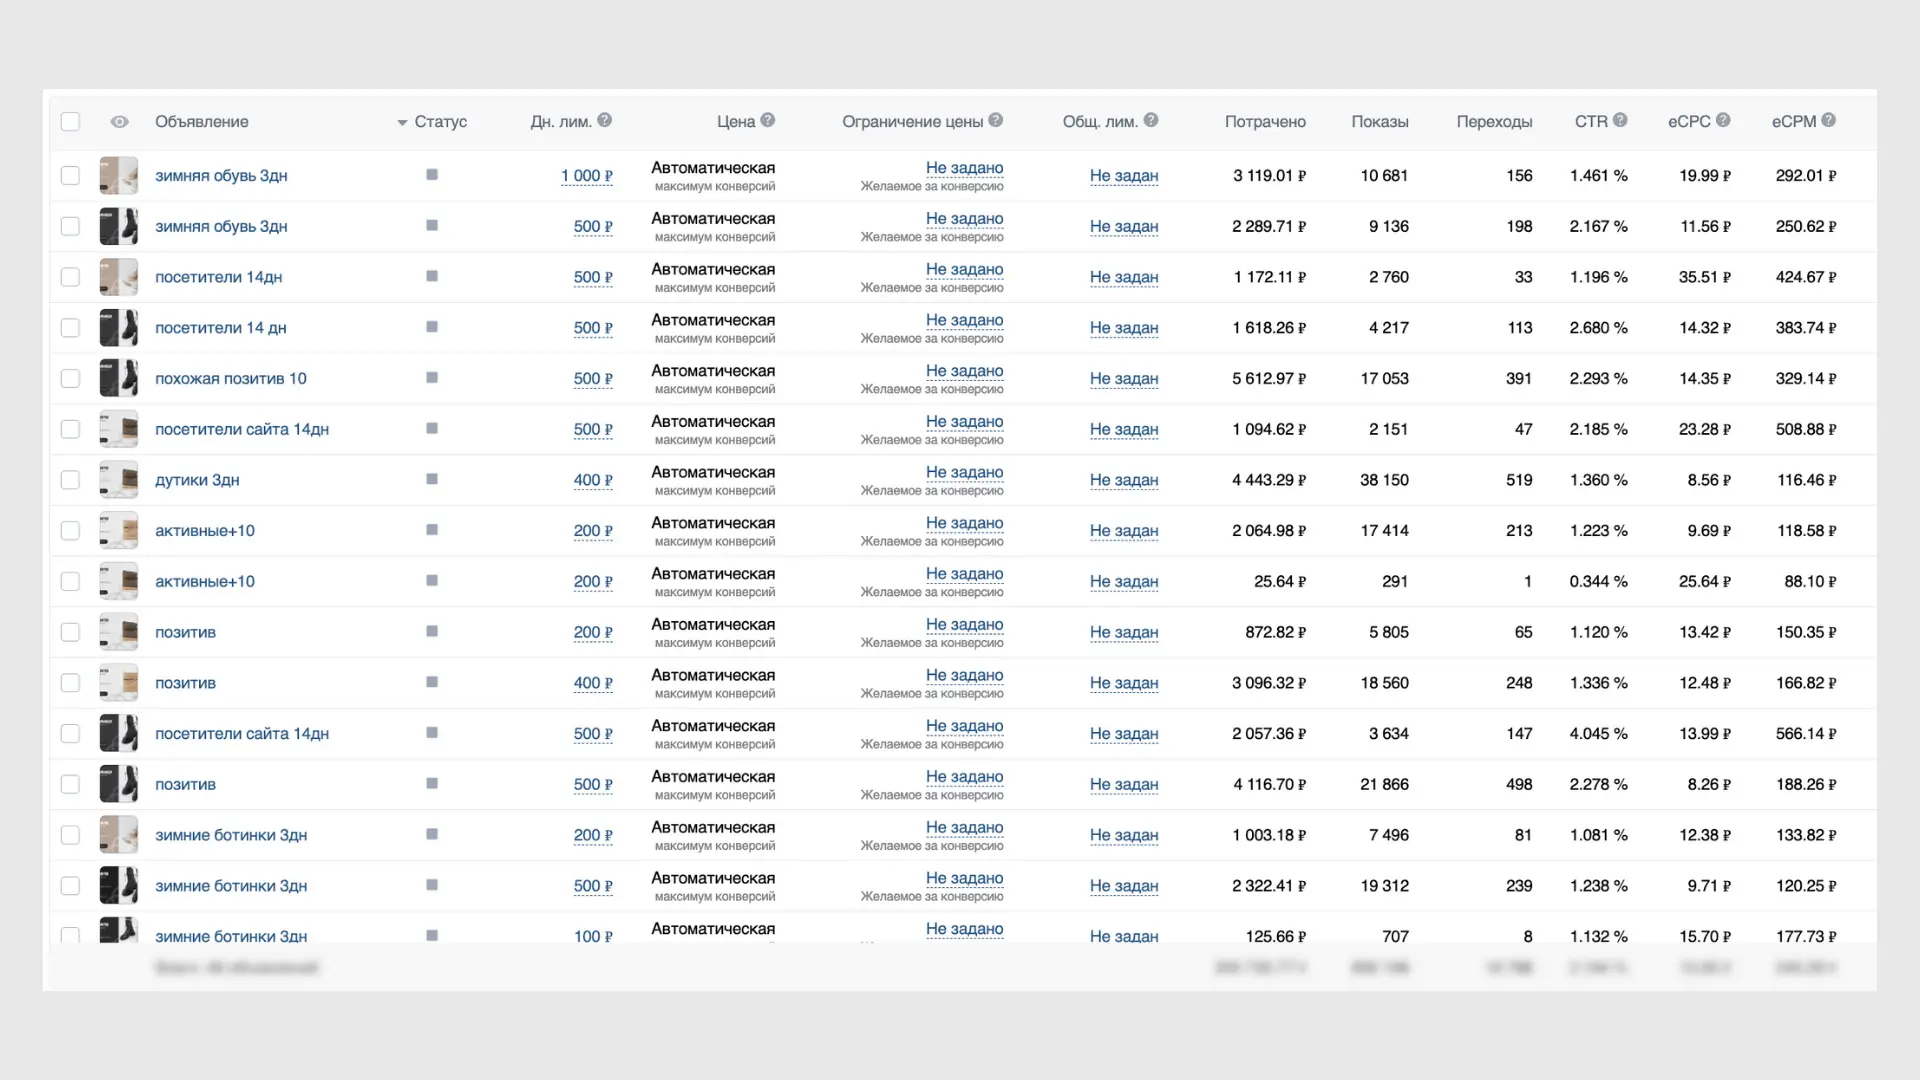Image resolution: width=1920 pixels, height=1080 pixels.
Task: Edit the 1 000 ₽ daily limit value
Action: click(x=586, y=176)
